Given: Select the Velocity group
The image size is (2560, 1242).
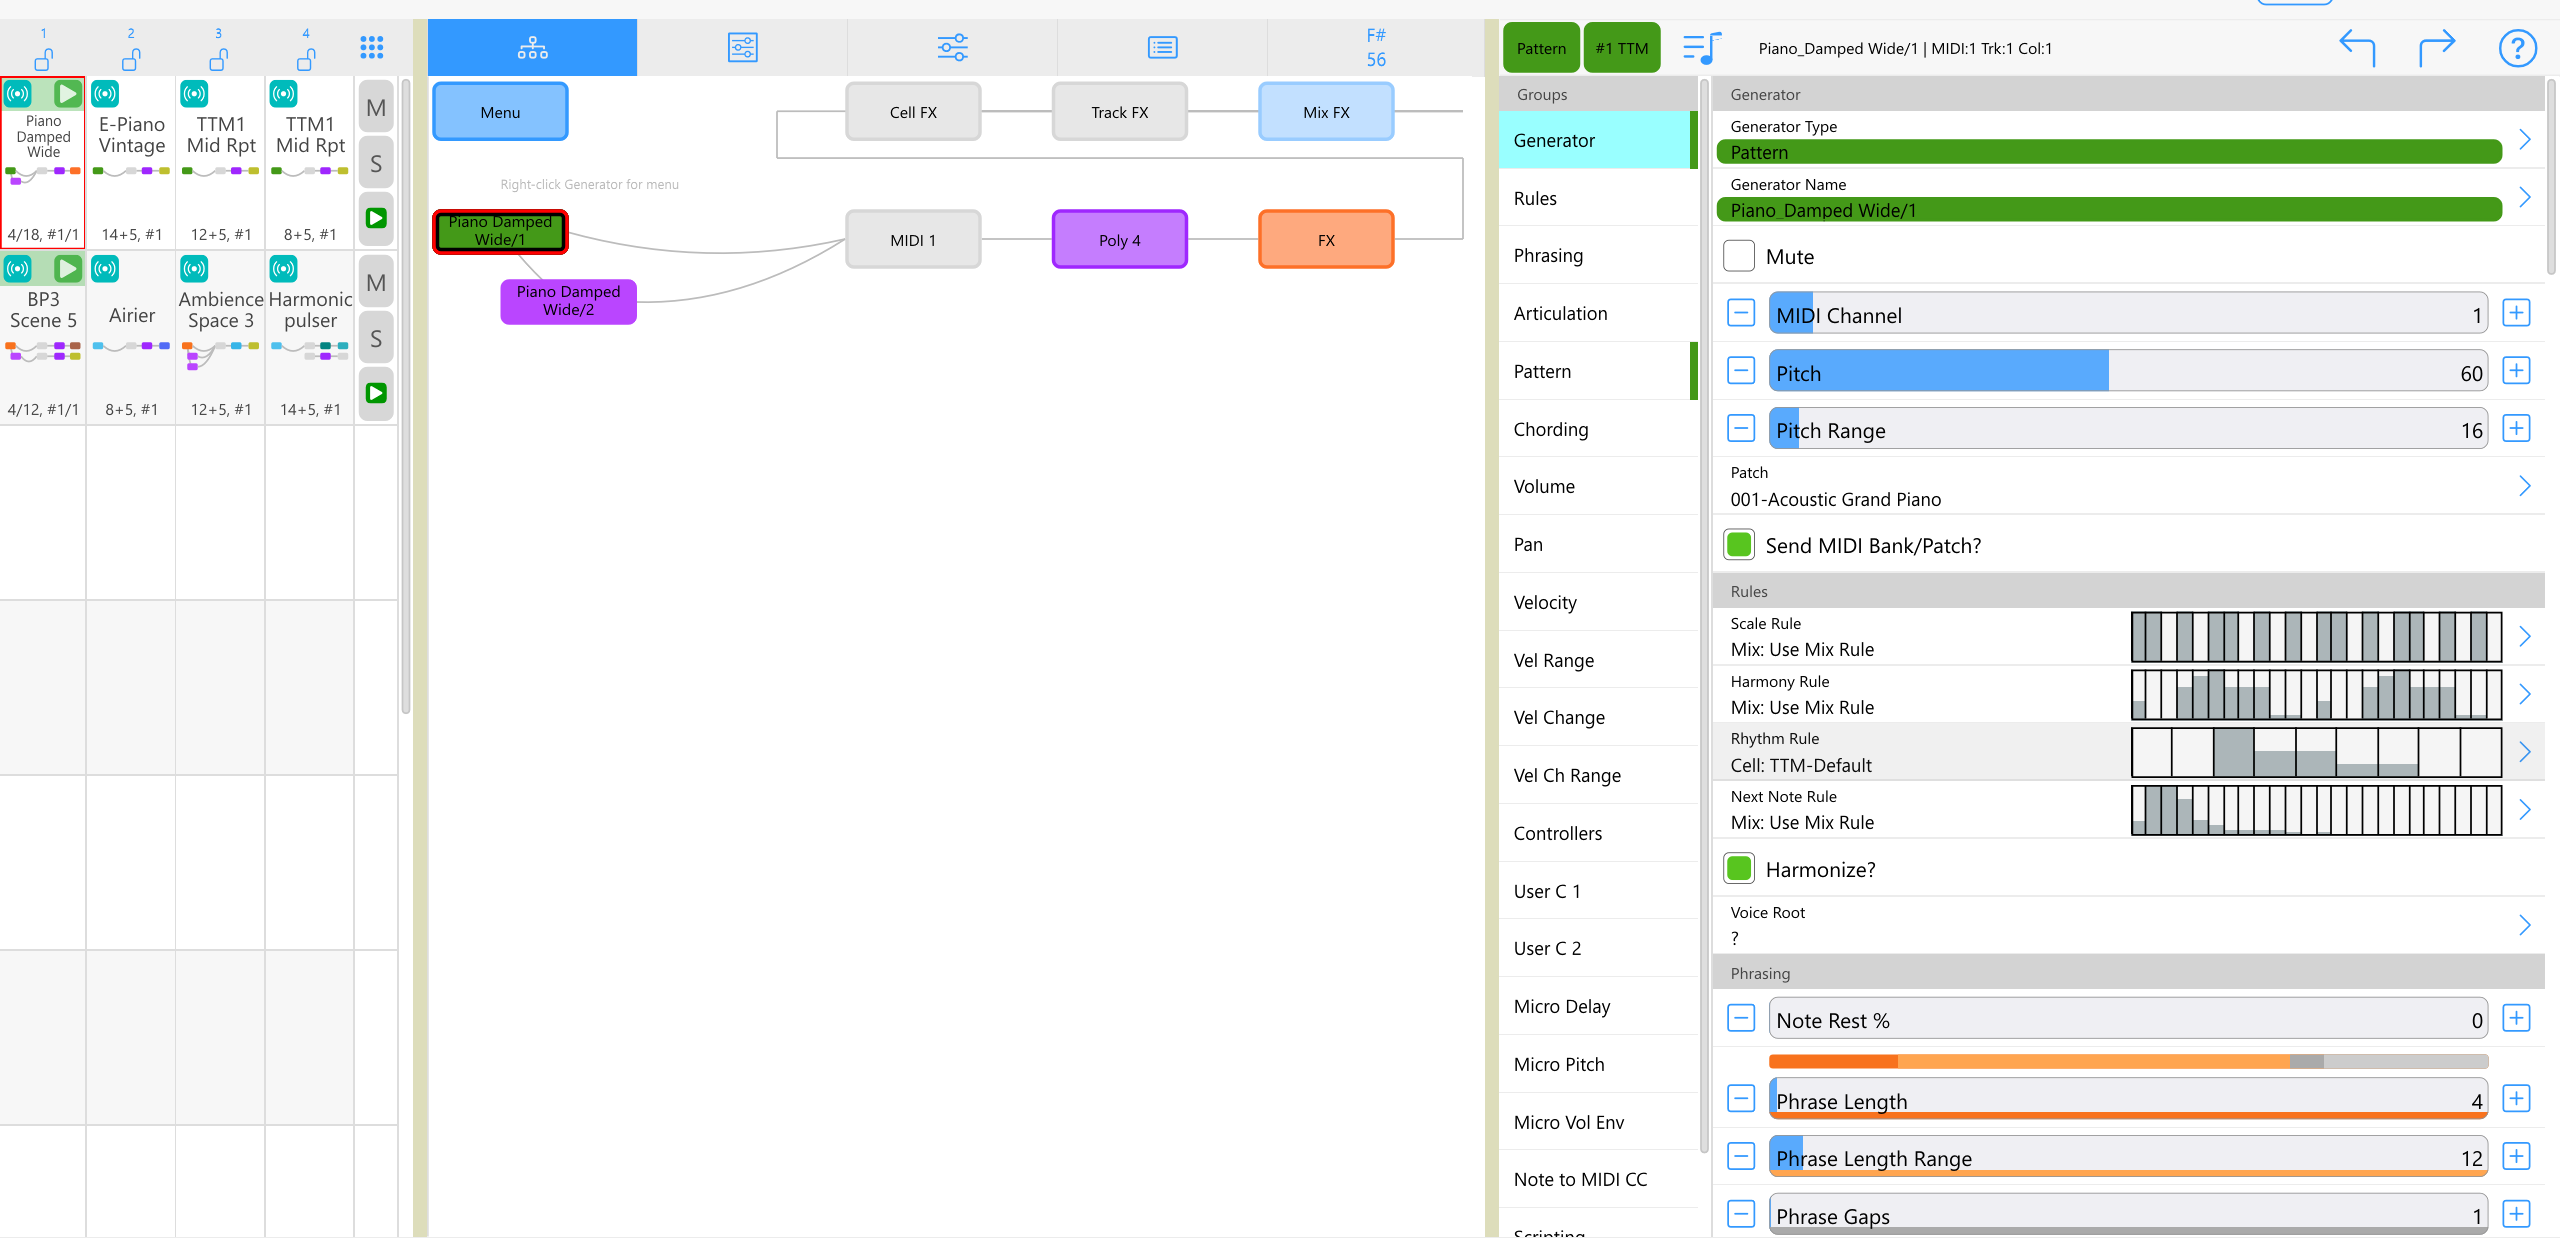Looking at the screenshot, I should coord(1545,602).
